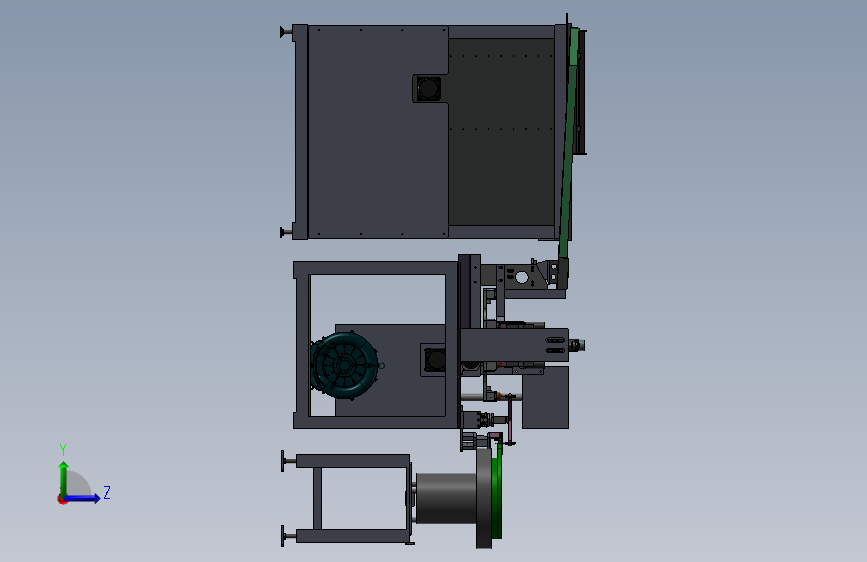
Task: Select the square port on the top cabinet panel
Action: 428,89
